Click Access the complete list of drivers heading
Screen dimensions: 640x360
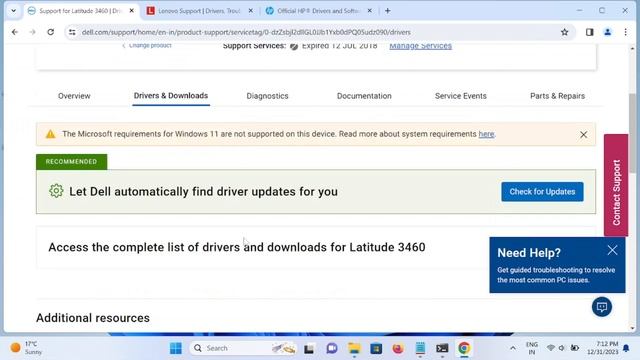click(x=237, y=247)
